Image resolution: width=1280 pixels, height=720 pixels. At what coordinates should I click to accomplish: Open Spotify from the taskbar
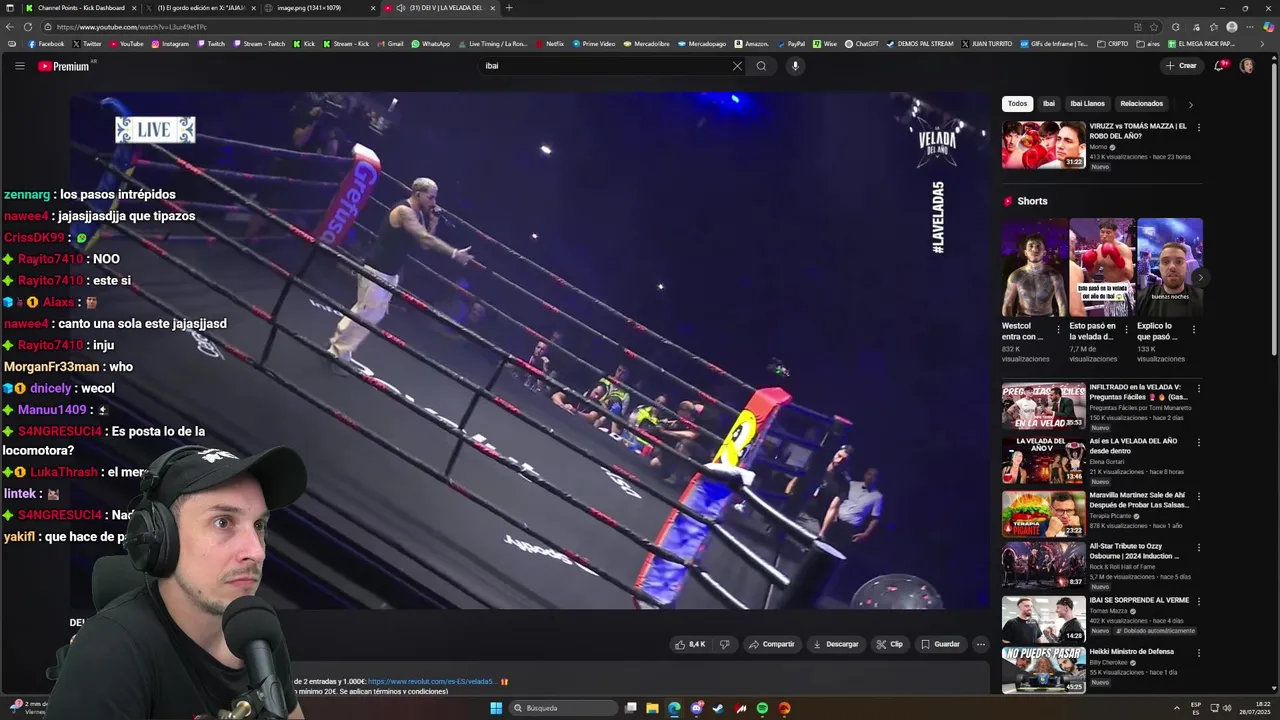click(x=762, y=708)
